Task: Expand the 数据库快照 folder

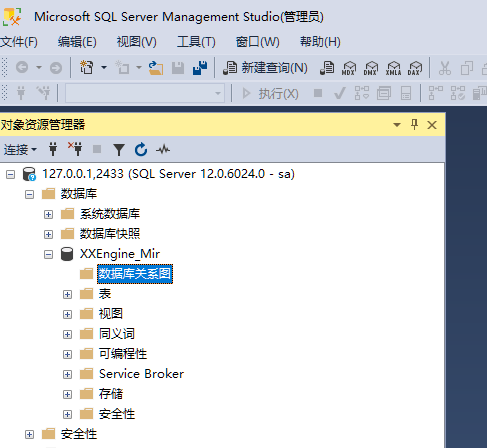Action: click(x=48, y=234)
